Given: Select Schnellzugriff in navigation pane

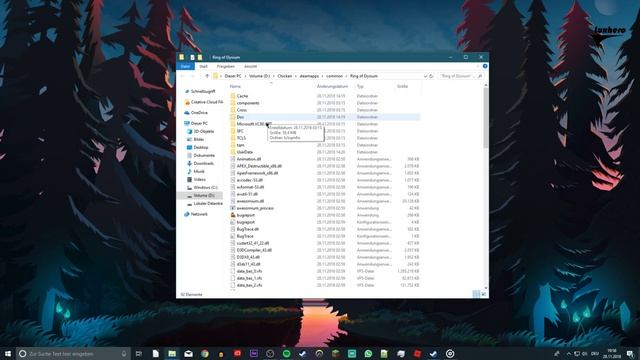Looking at the screenshot, I should coord(203,91).
